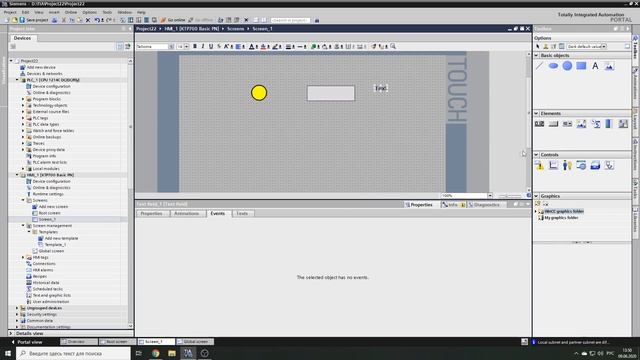Screen dimensions: 640x360
Task: Click Add new screen in project tree
Action: click(53, 207)
